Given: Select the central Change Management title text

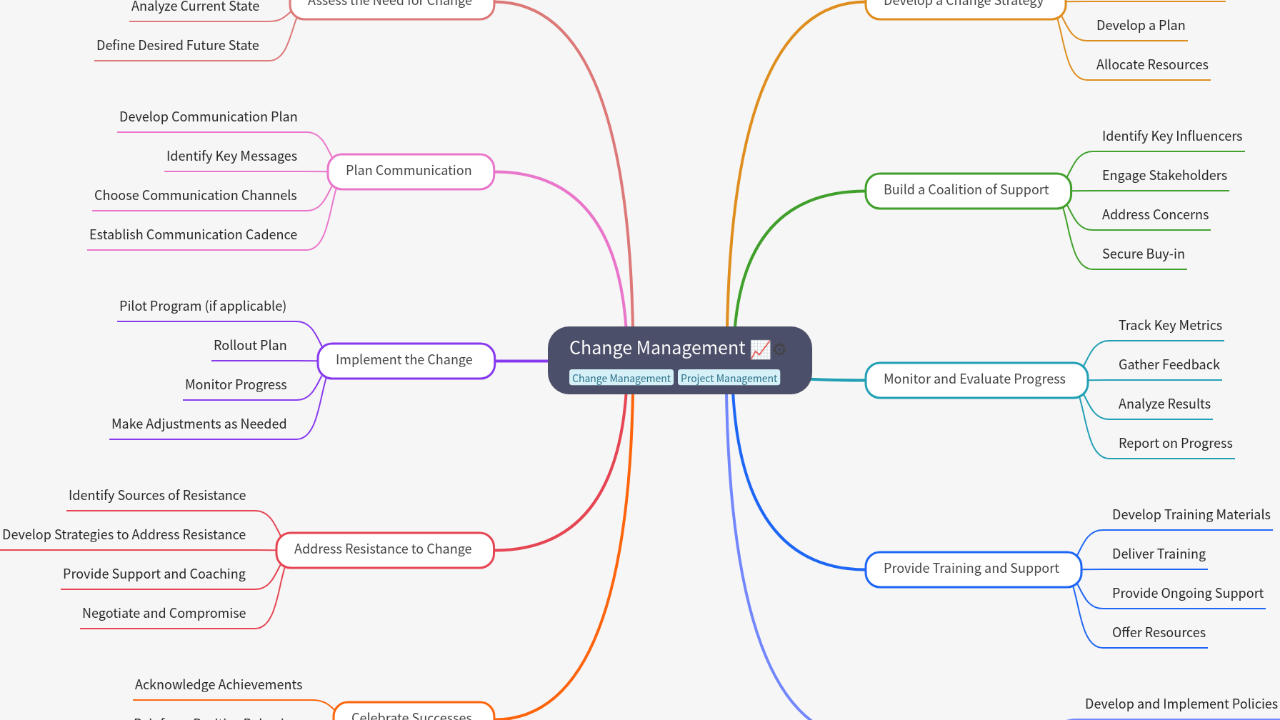Looking at the screenshot, I should click(657, 348).
